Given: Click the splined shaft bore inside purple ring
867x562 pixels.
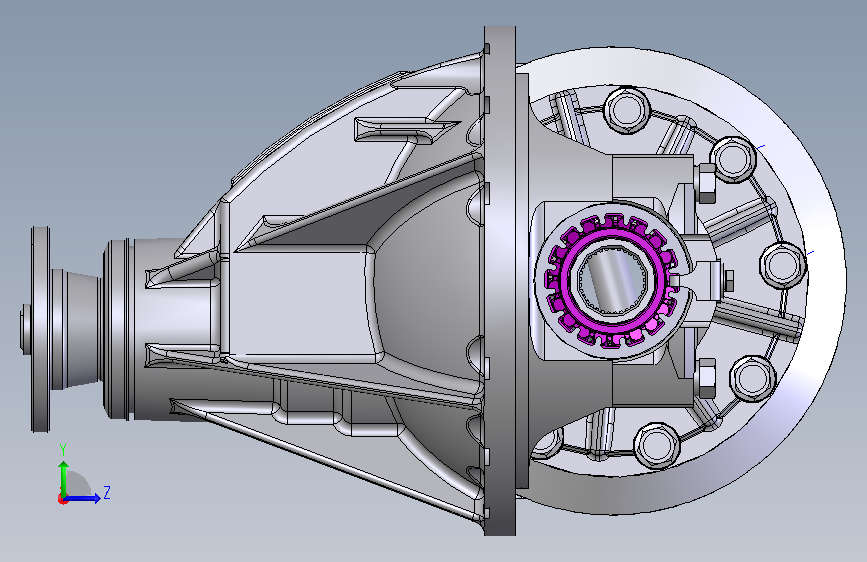Looking at the screenshot, I should pos(612,282).
